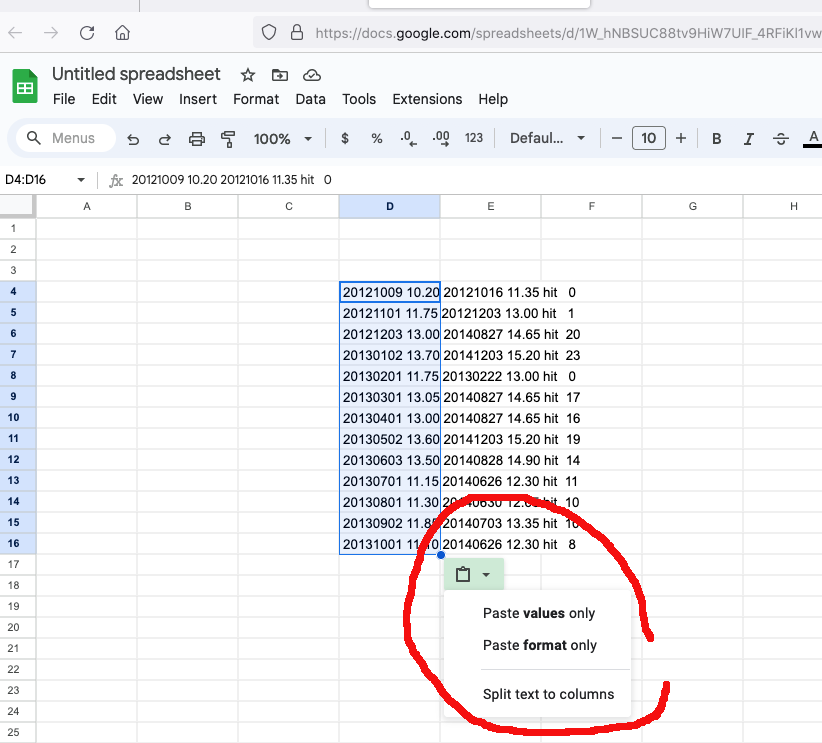The width and height of the screenshot is (822, 743).
Task: Open the Extensions menu
Action: pyautogui.click(x=427, y=99)
